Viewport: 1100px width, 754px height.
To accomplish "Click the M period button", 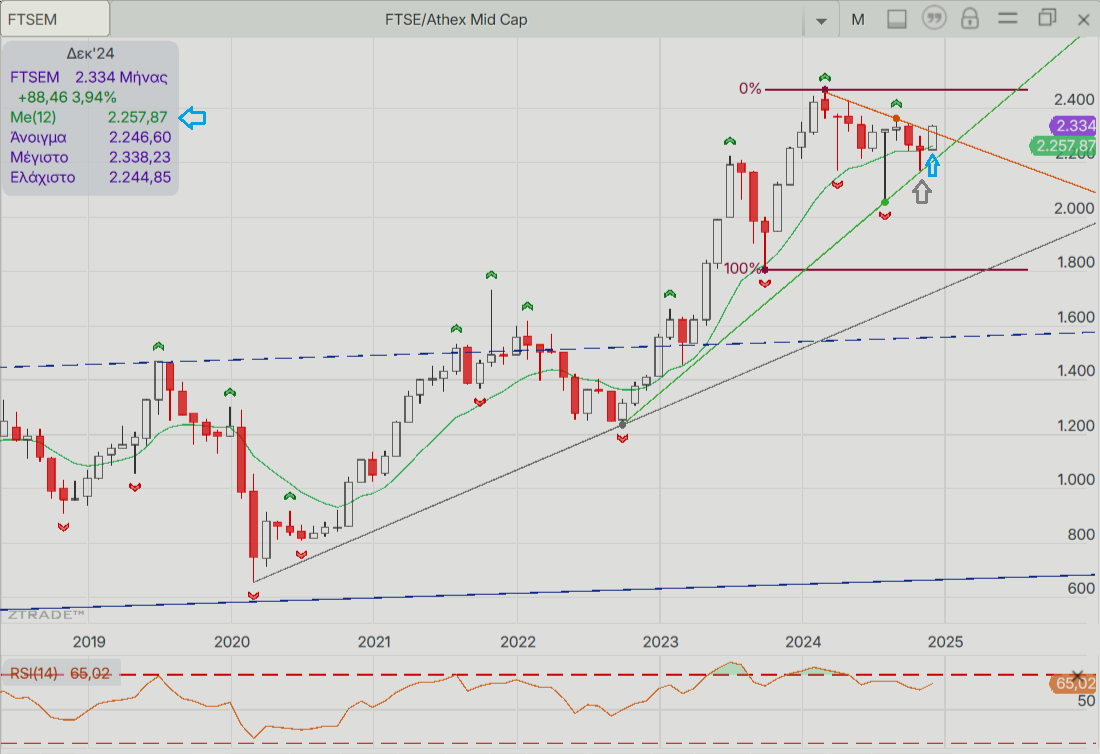I will [x=857, y=20].
